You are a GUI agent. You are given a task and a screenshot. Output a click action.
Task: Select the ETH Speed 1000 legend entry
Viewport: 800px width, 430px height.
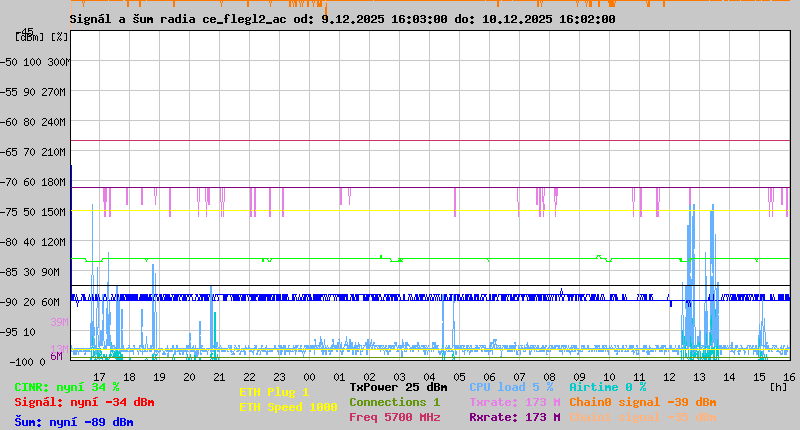click(288, 407)
